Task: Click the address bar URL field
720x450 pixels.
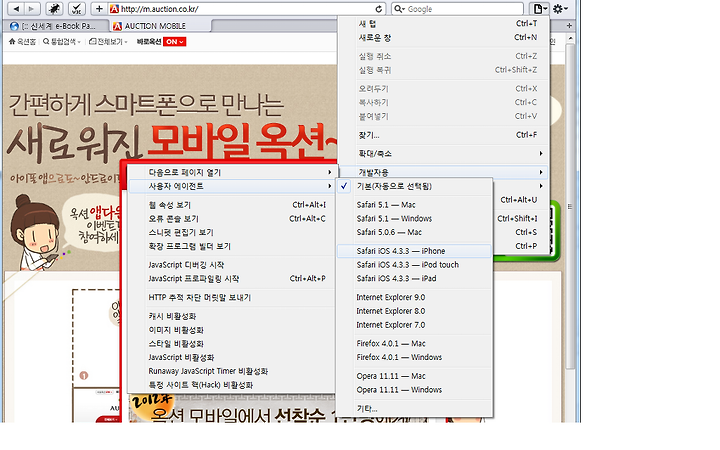Action: 247,9
